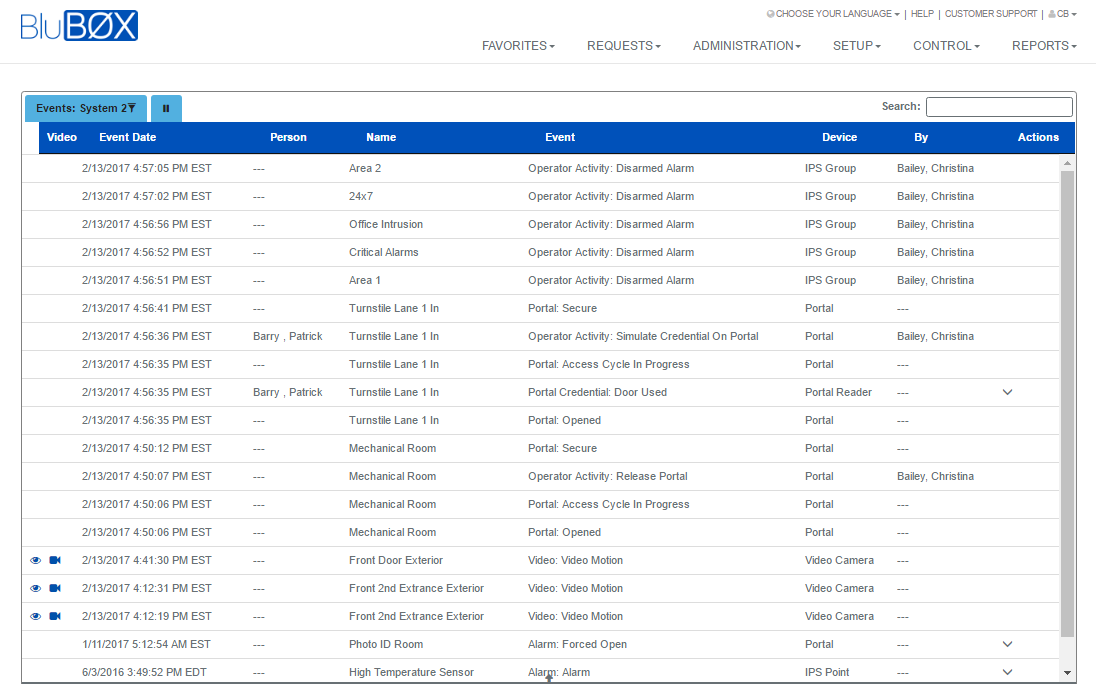Click the Customer Support link
Viewport: 1096px width, 684px height.
(989, 14)
